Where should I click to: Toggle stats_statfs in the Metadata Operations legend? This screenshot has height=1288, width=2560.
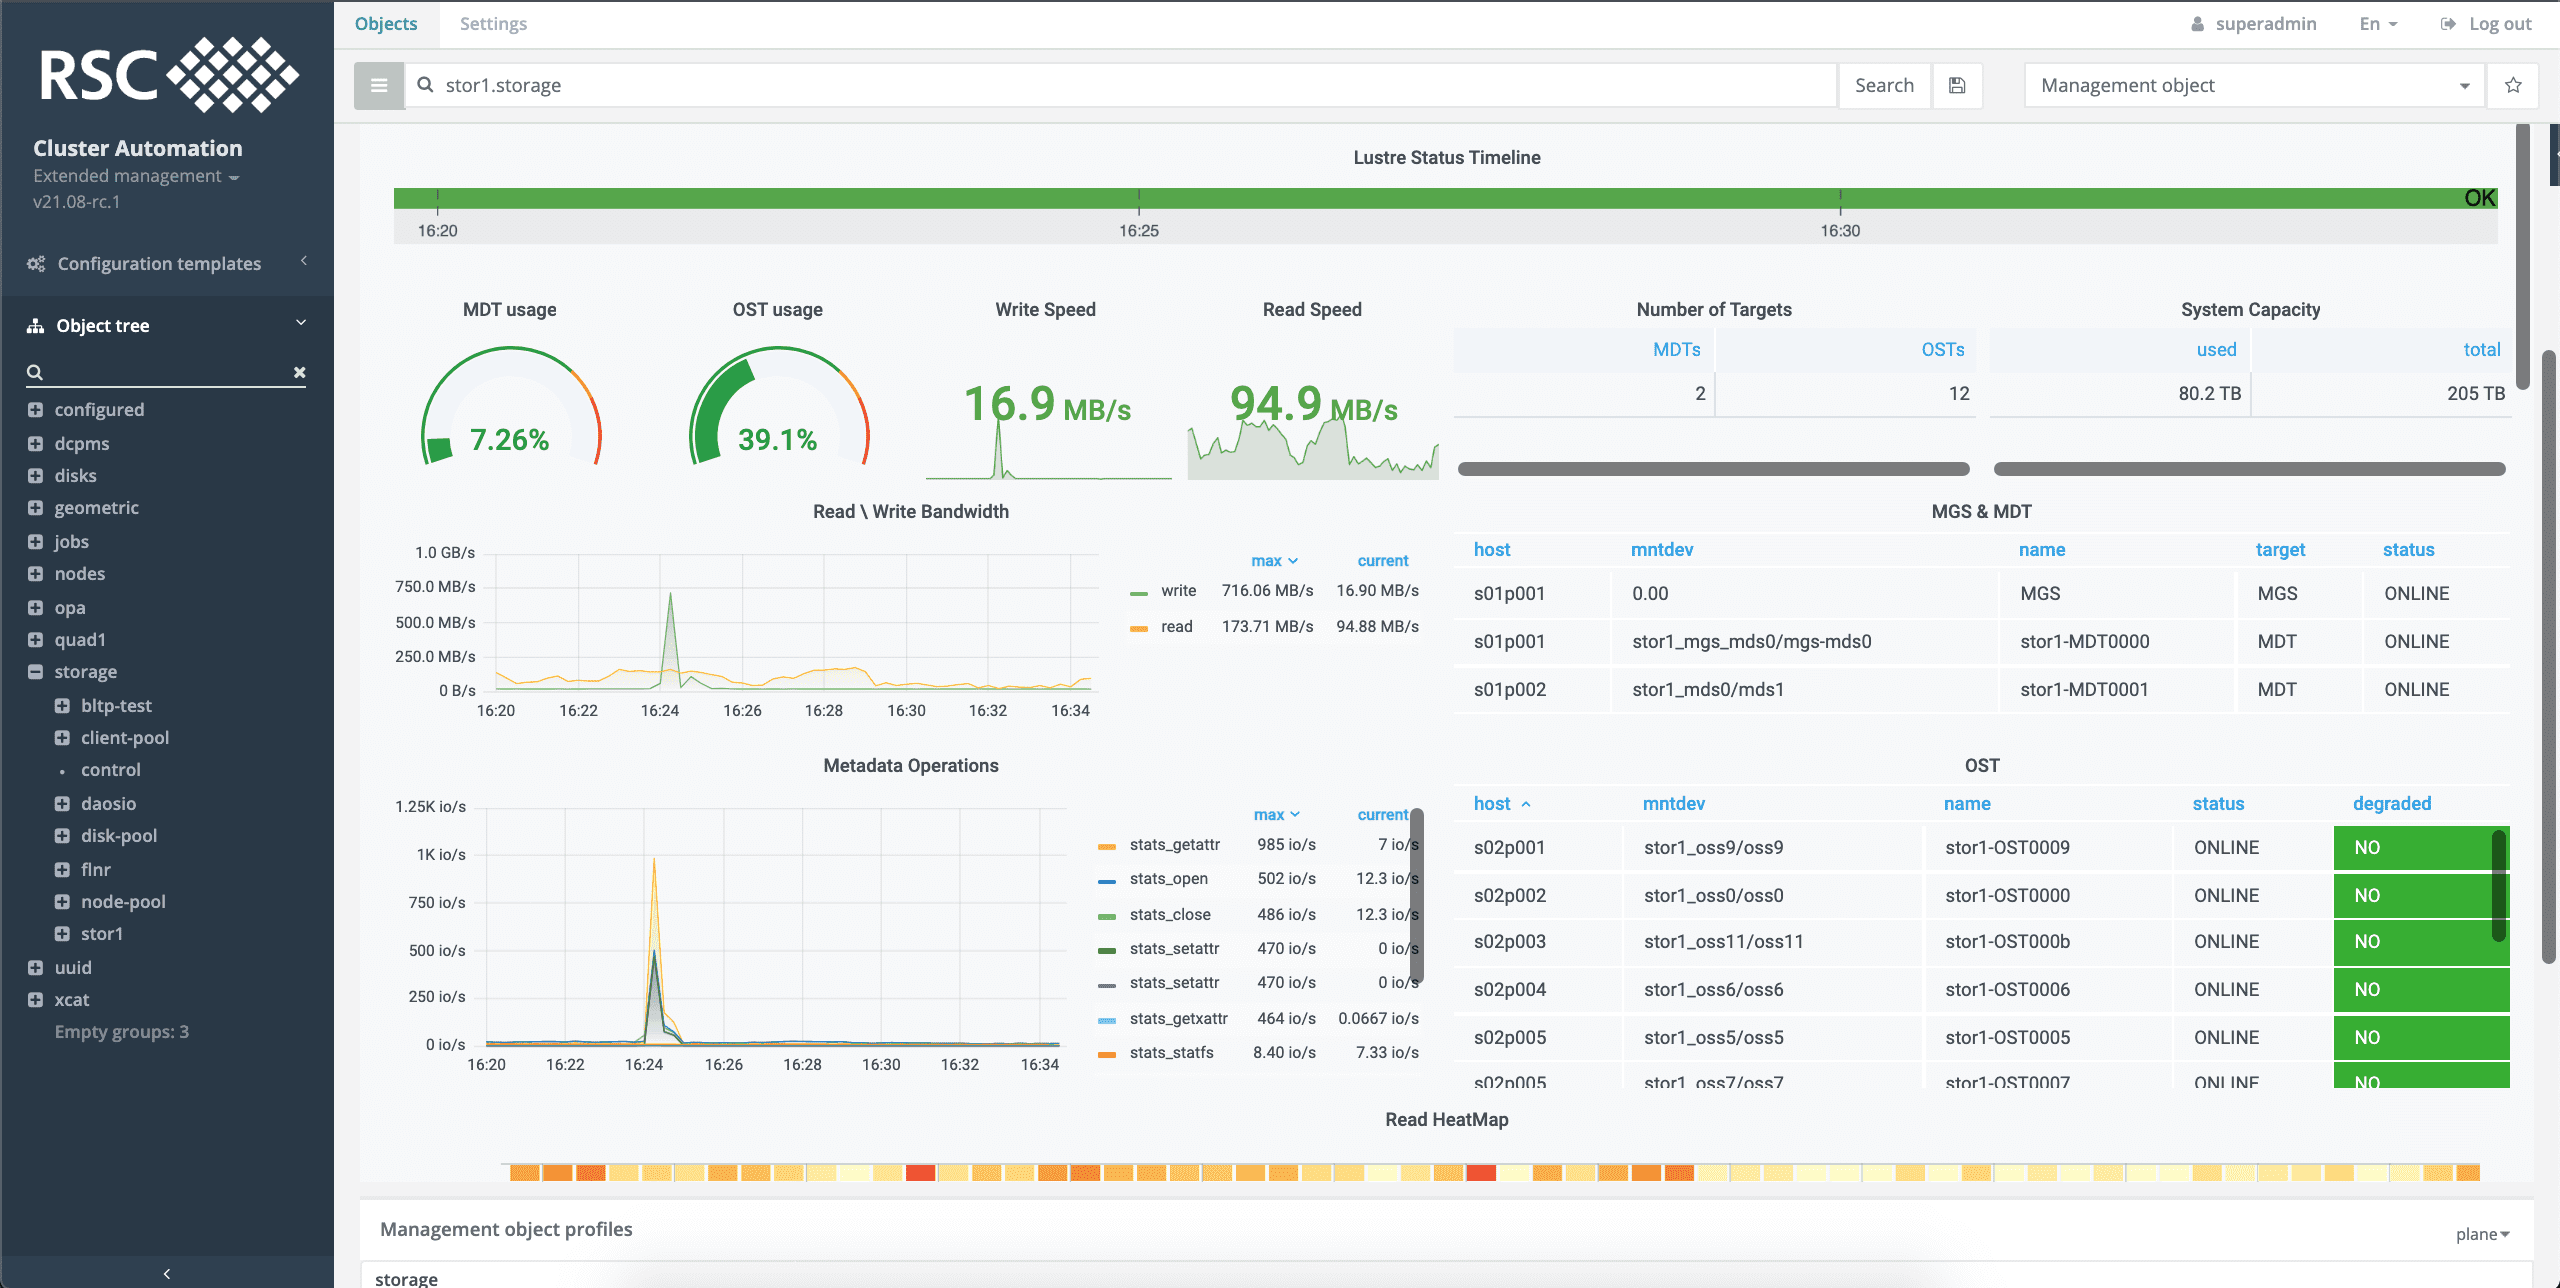(1170, 1052)
